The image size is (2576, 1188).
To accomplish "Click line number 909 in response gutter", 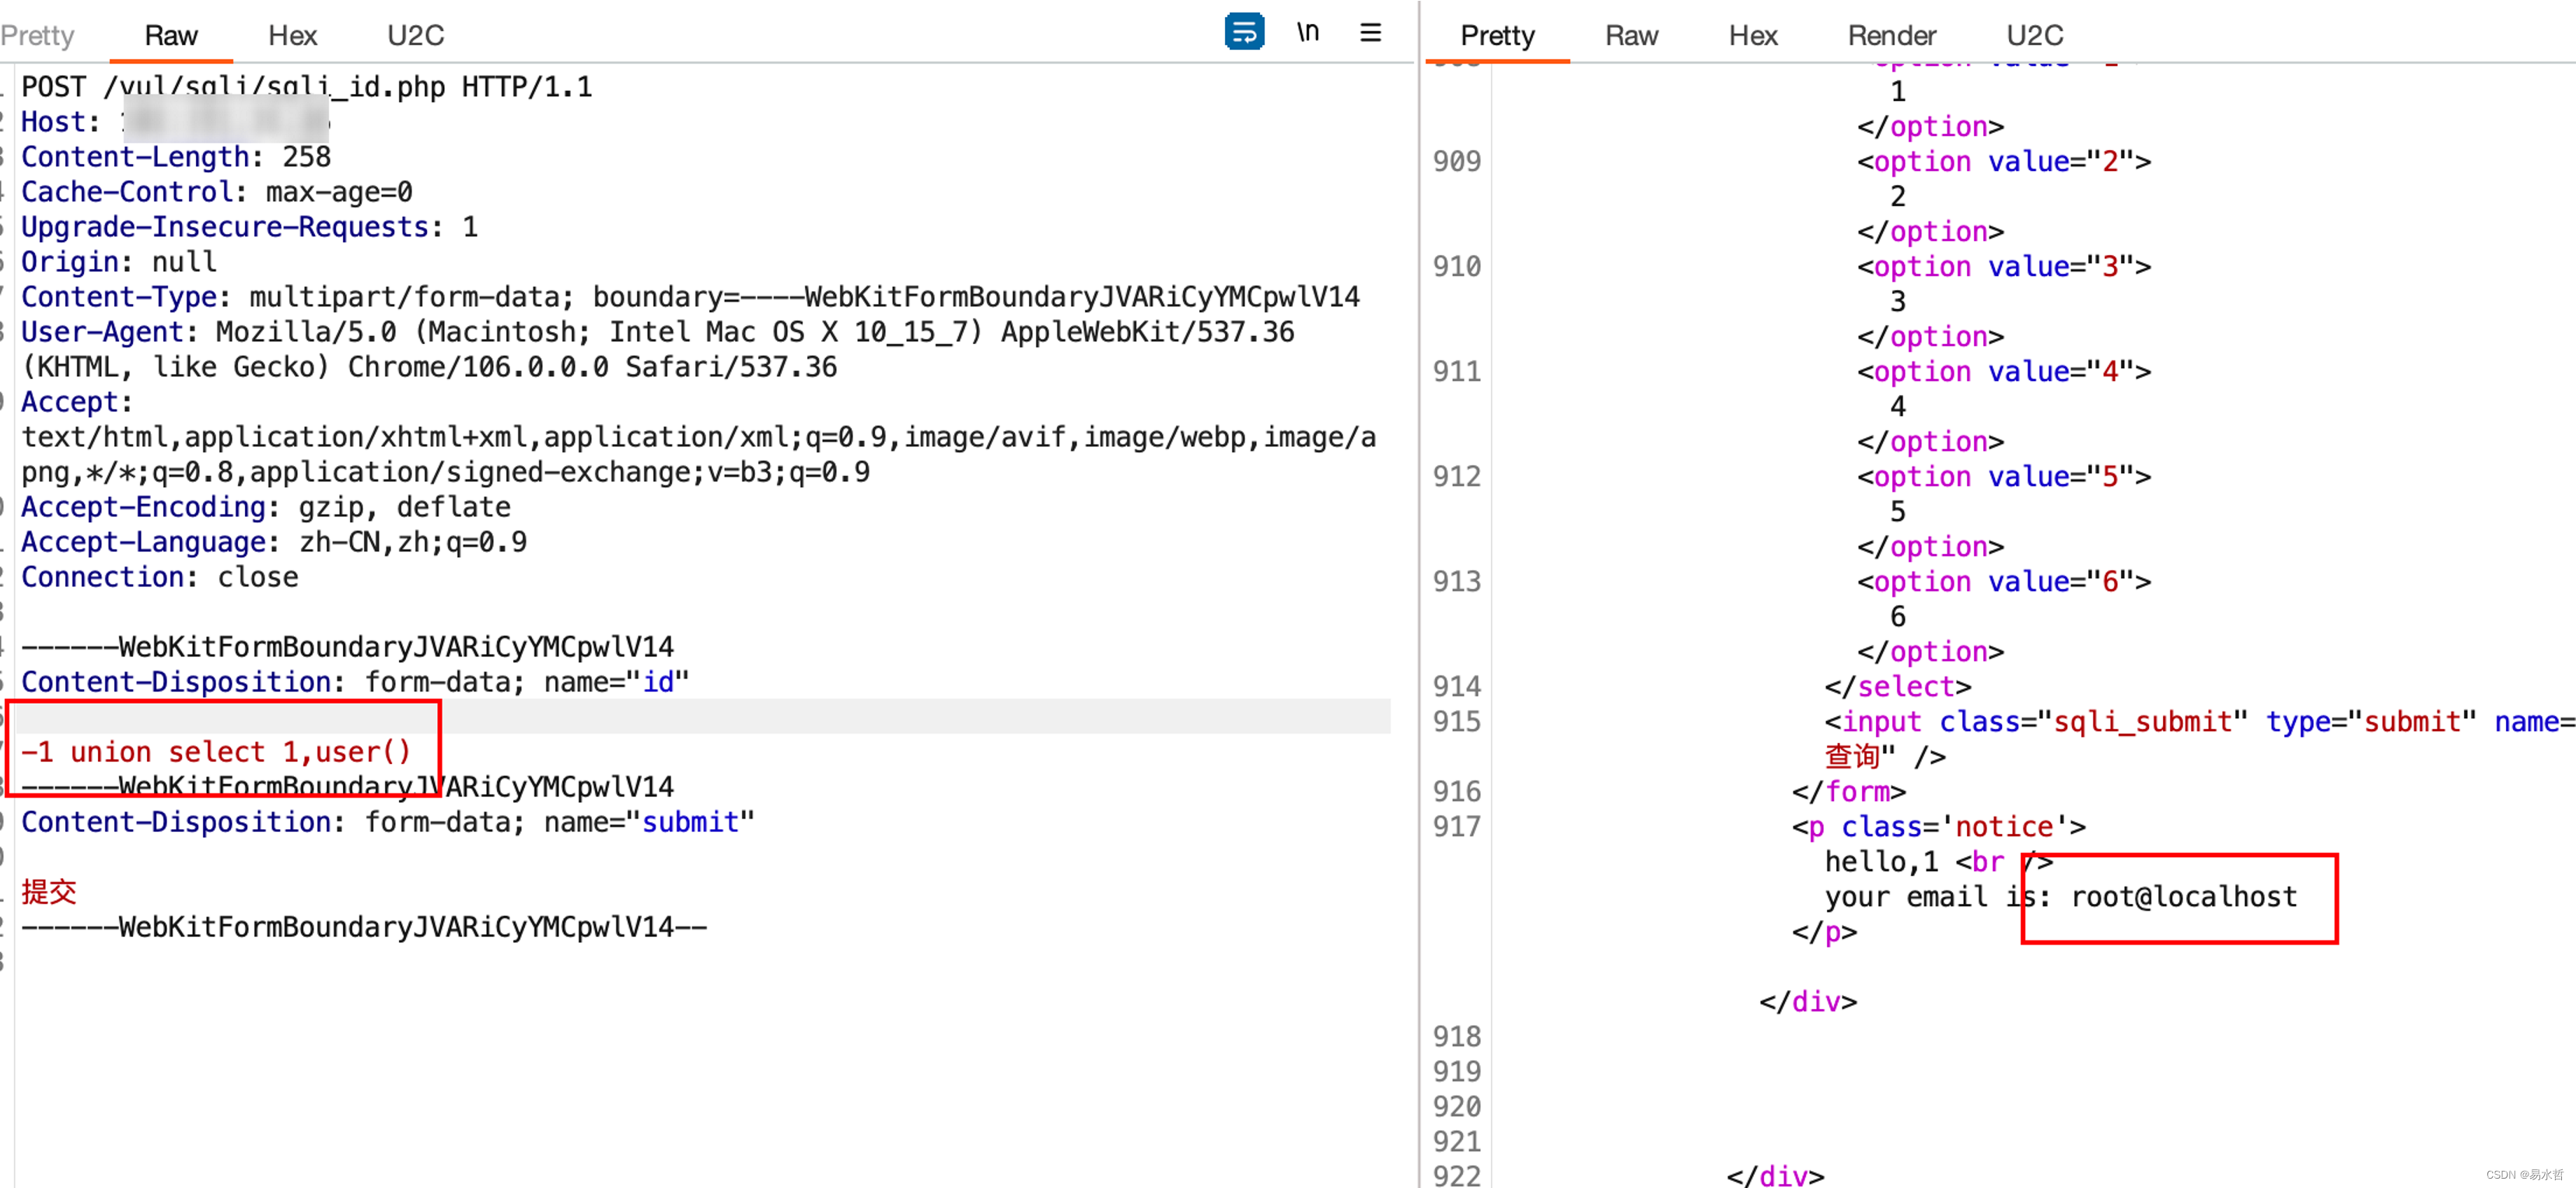I will click(1456, 161).
